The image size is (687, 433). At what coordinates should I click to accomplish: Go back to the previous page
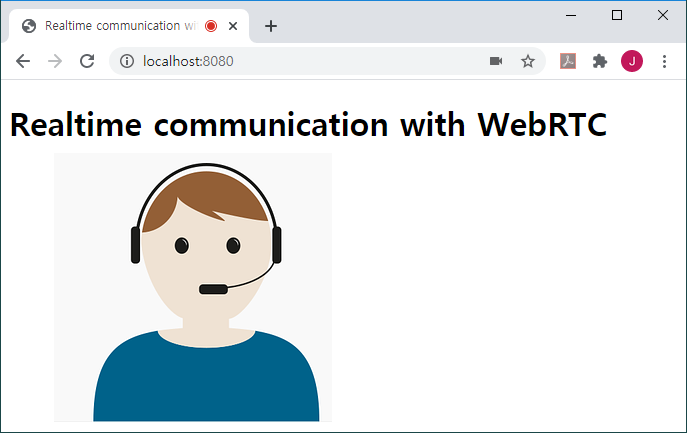(x=23, y=61)
